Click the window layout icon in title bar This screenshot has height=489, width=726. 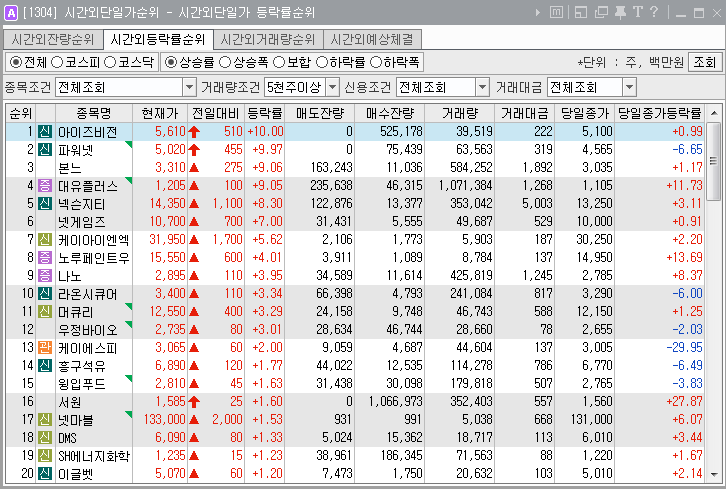[x=581, y=12]
